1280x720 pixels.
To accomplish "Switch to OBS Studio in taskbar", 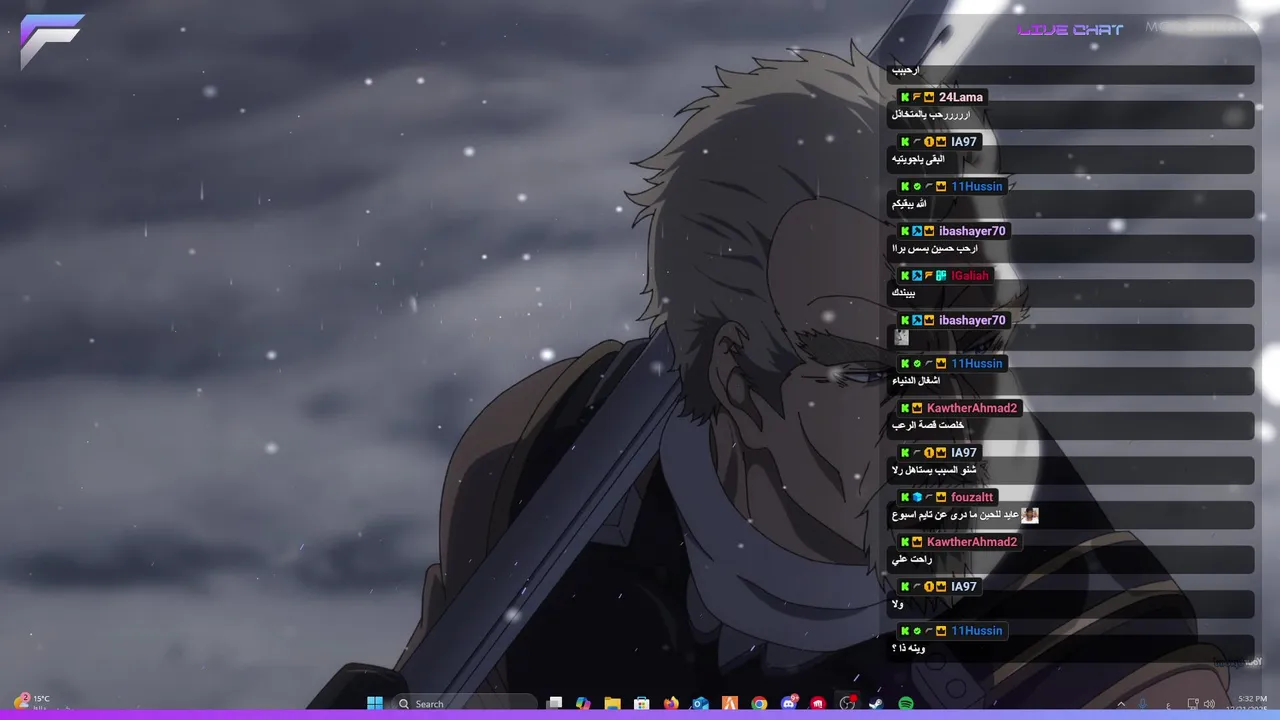I will 848,703.
